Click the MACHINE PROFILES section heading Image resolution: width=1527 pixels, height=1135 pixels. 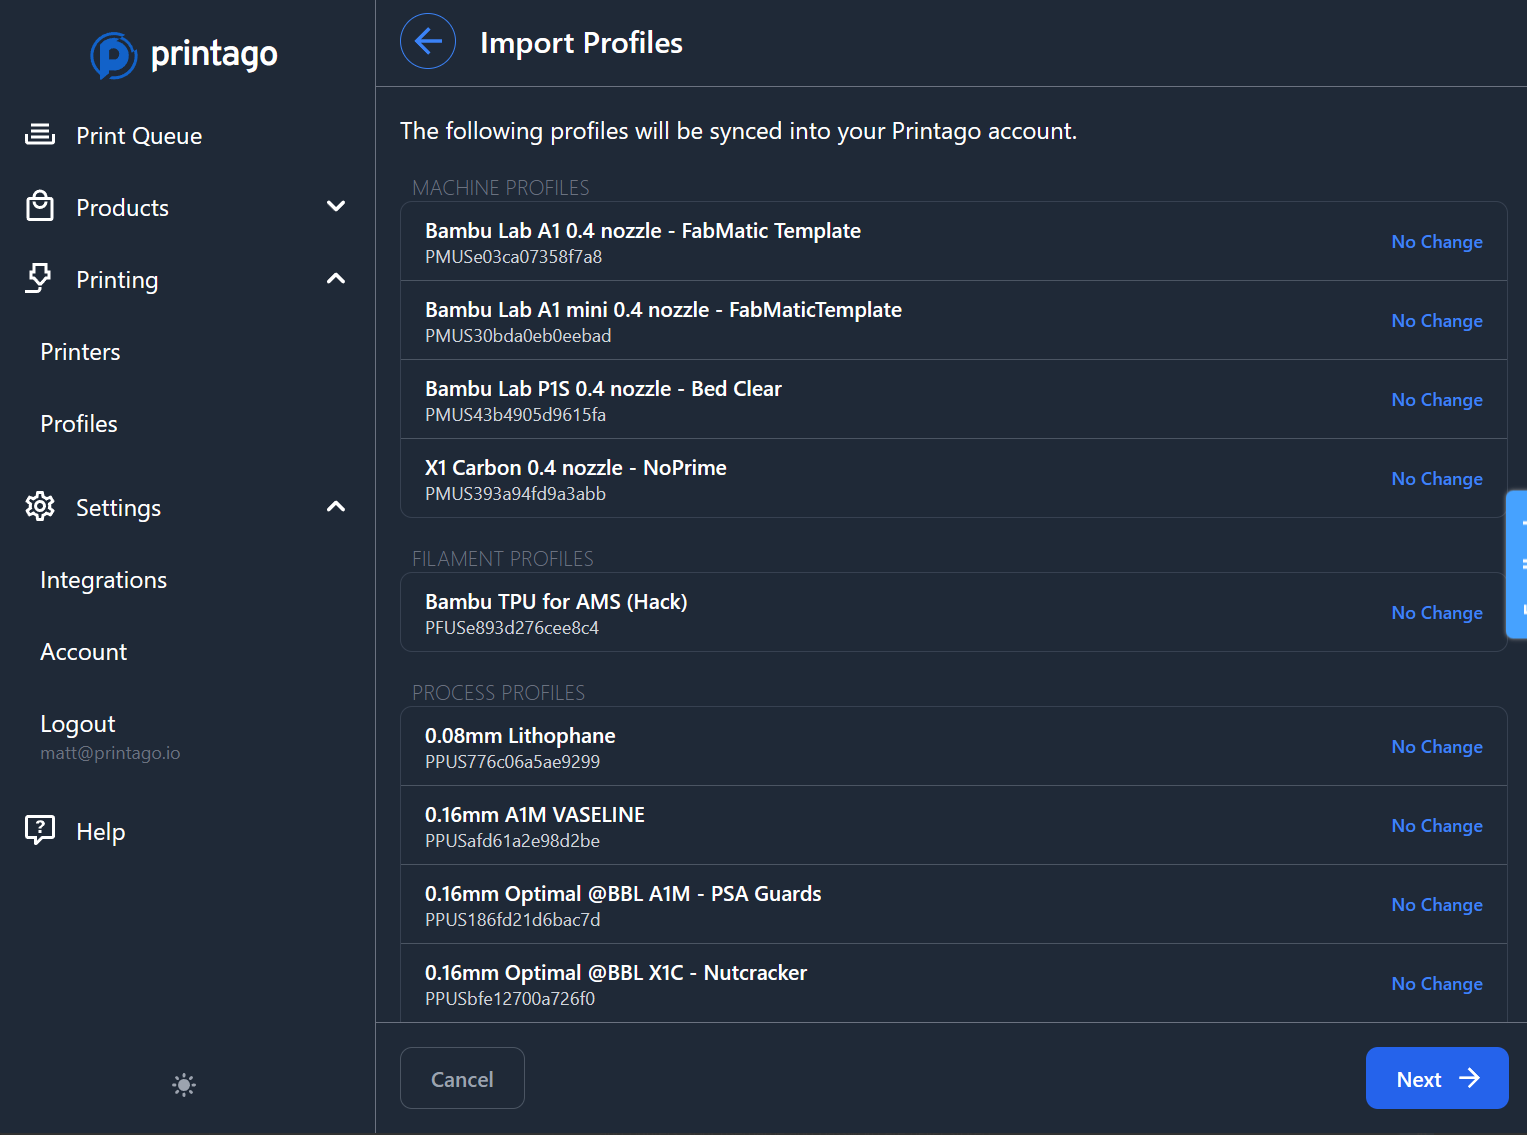[x=501, y=188]
